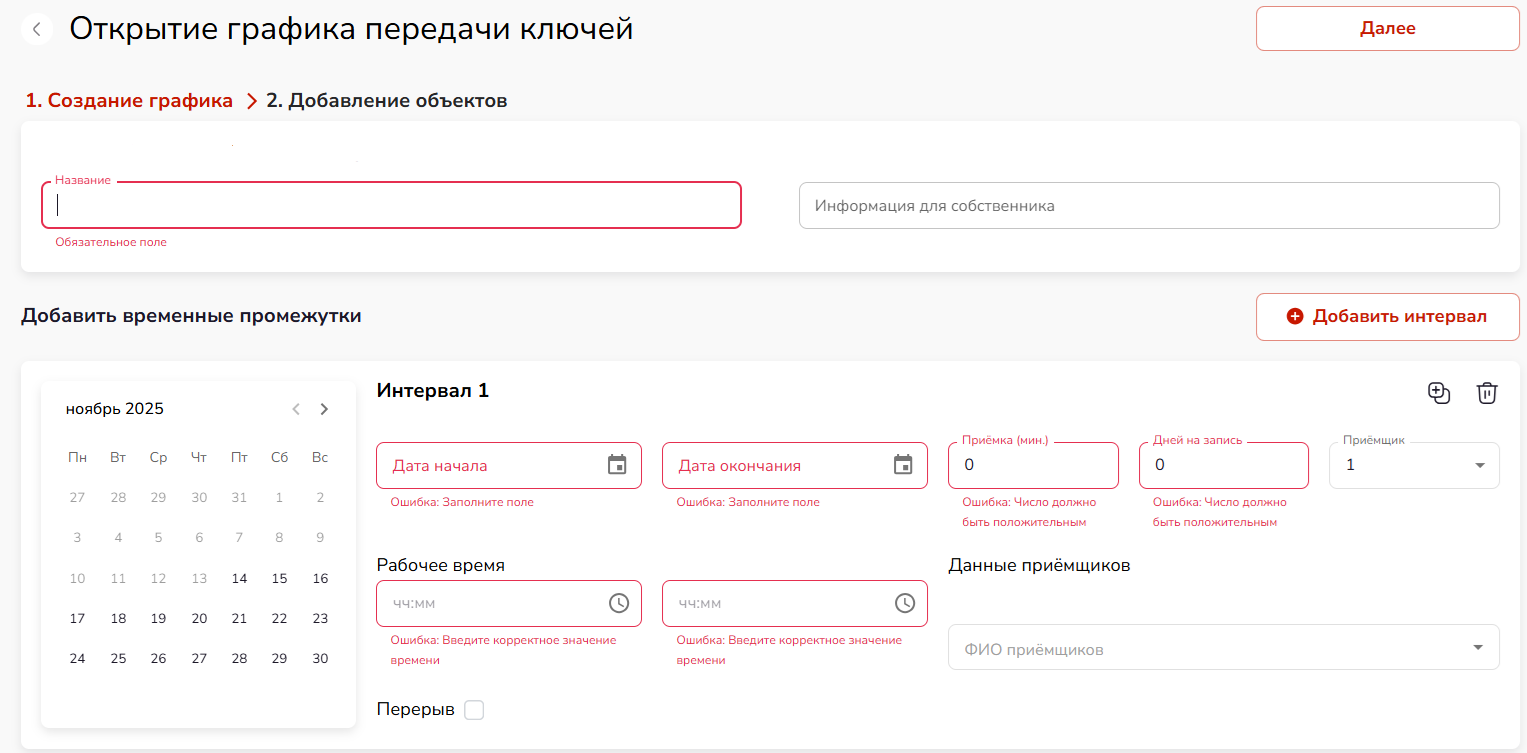Open the Приёмщик dropdown
The width and height of the screenshot is (1527, 753).
1414,465
